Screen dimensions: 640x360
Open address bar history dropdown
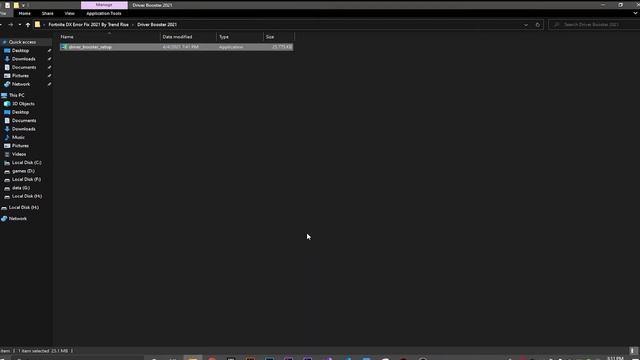pyautogui.click(x=526, y=25)
